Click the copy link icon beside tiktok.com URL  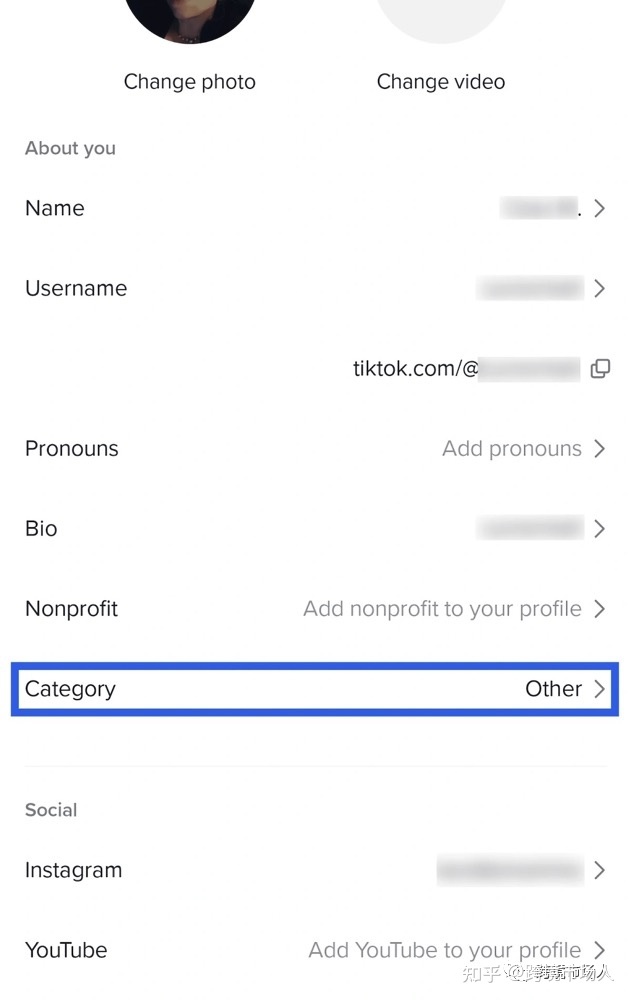point(600,368)
